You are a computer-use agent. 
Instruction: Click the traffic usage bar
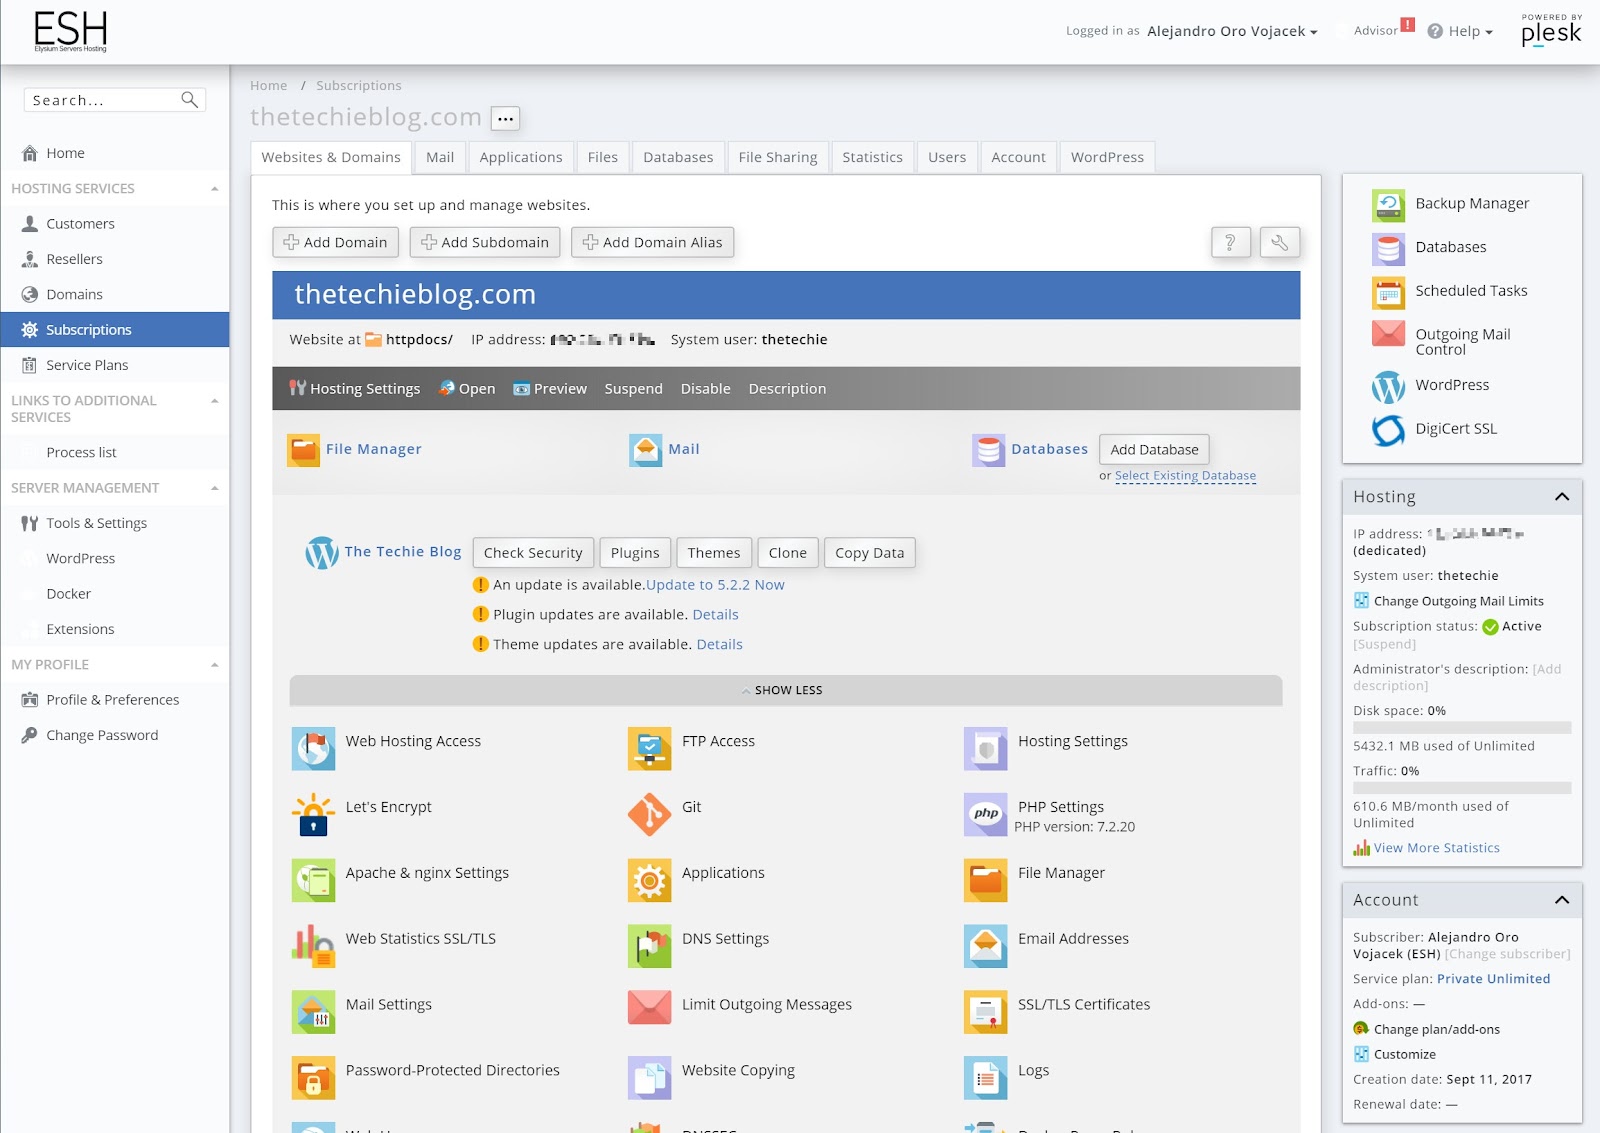coord(1462,788)
